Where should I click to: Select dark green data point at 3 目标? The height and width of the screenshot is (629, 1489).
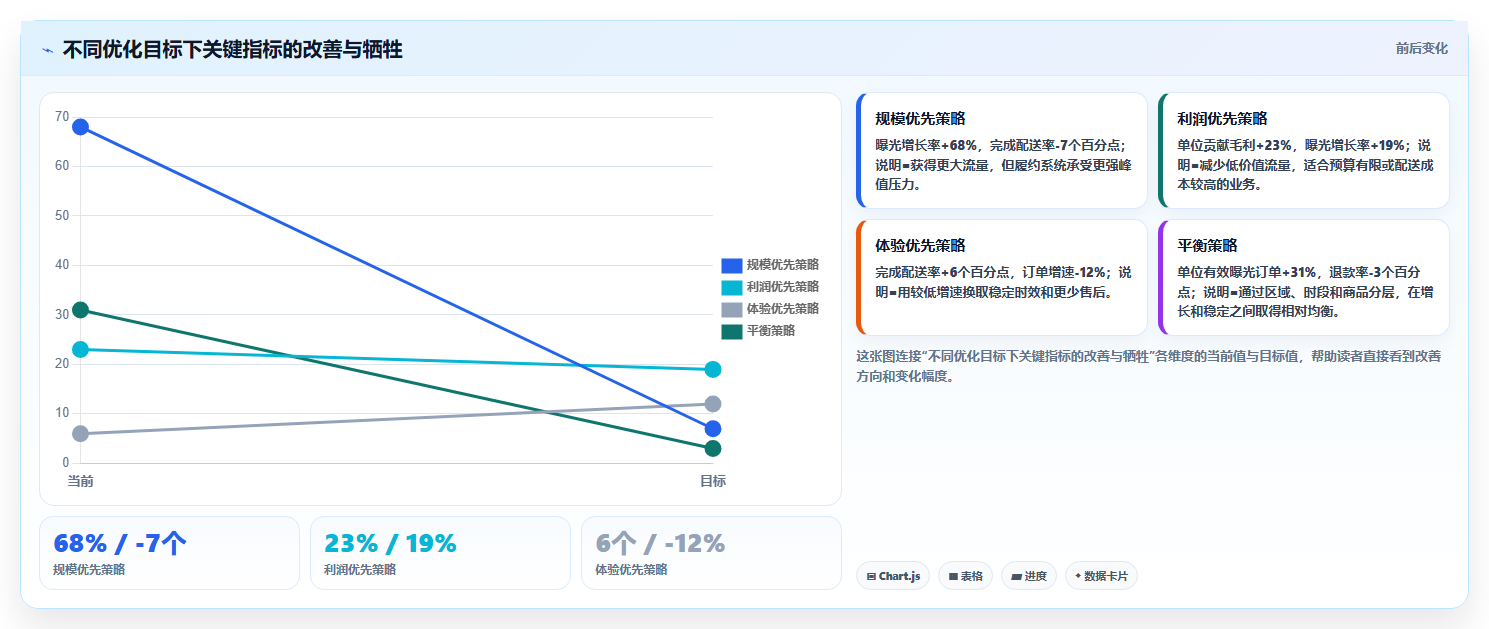(713, 448)
